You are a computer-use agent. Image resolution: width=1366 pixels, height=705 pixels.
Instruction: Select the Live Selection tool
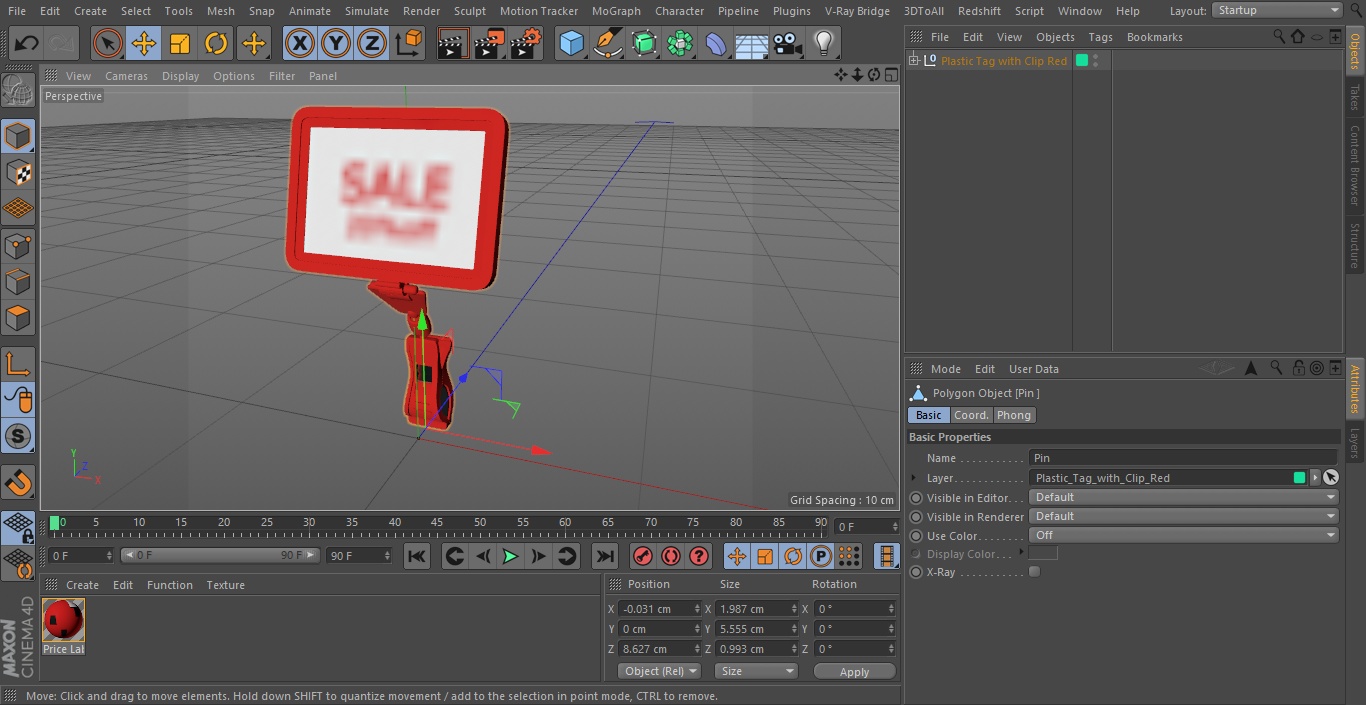[107, 43]
